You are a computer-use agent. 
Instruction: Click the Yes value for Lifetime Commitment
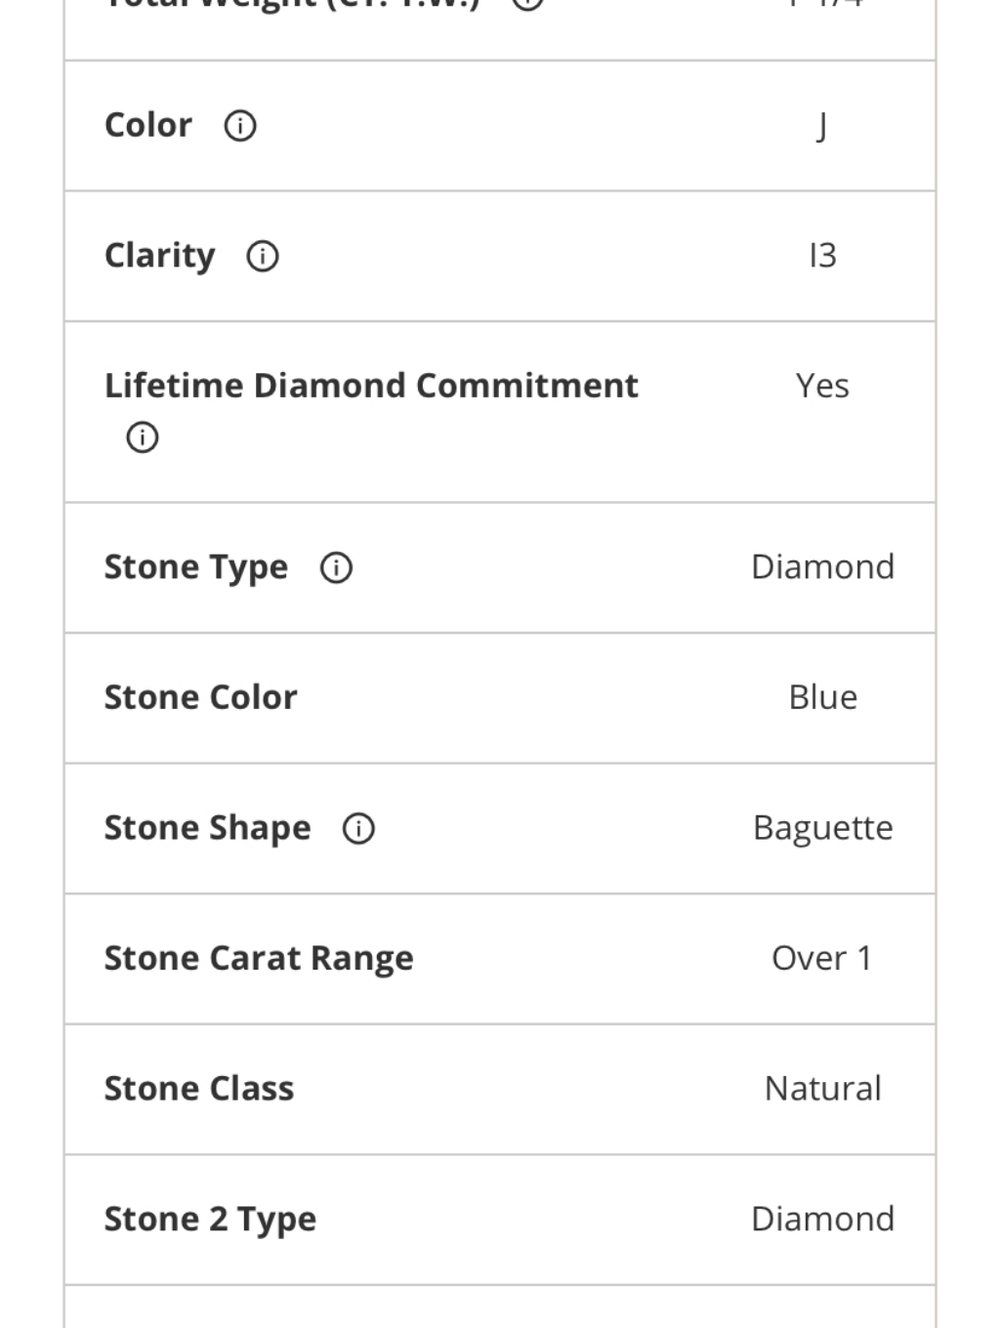pyautogui.click(x=822, y=386)
